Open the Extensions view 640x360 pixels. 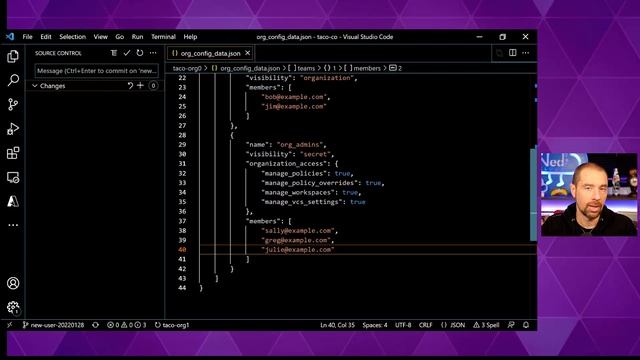[x=13, y=153]
